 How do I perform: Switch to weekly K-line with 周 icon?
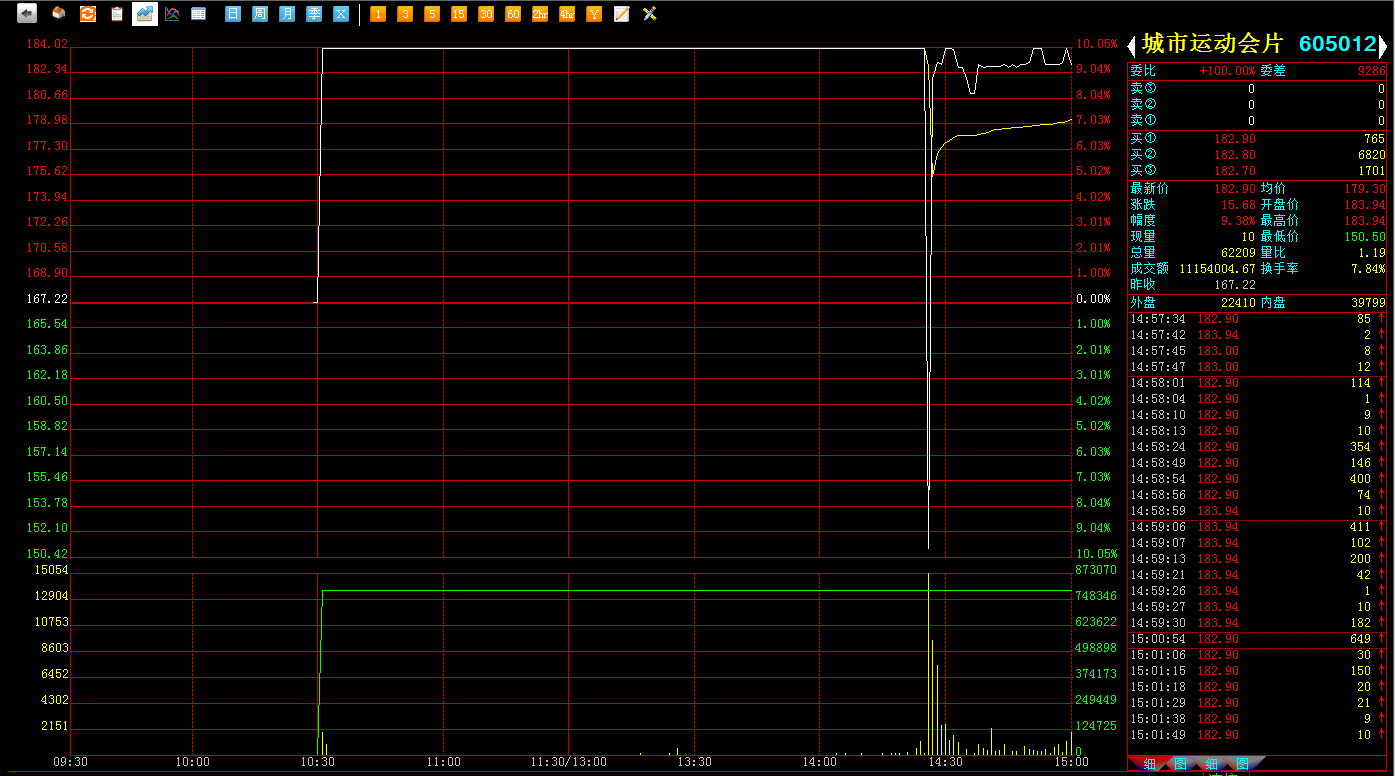tap(260, 14)
